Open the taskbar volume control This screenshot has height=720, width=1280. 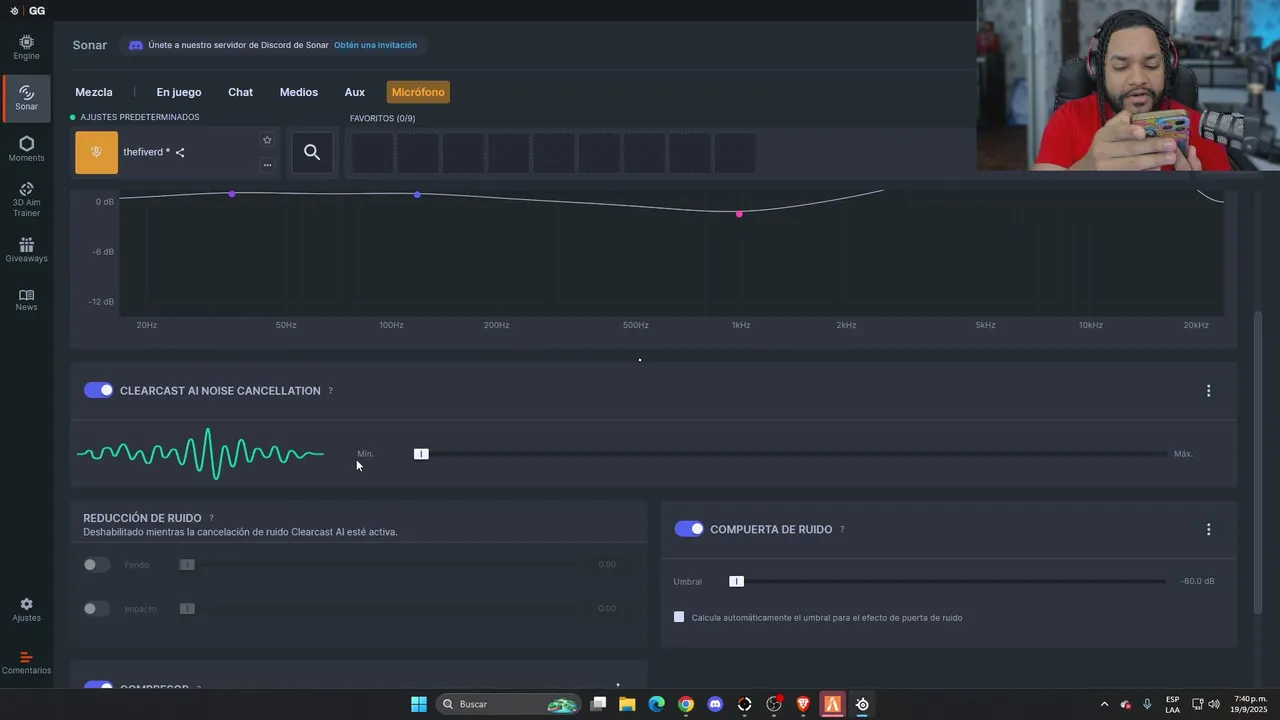1214,704
